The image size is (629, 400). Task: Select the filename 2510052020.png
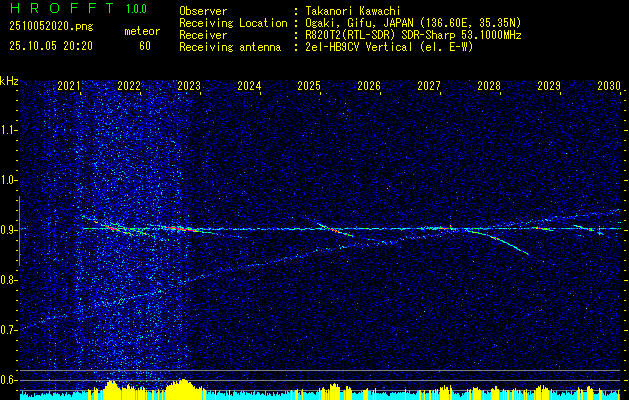[51, 27]
